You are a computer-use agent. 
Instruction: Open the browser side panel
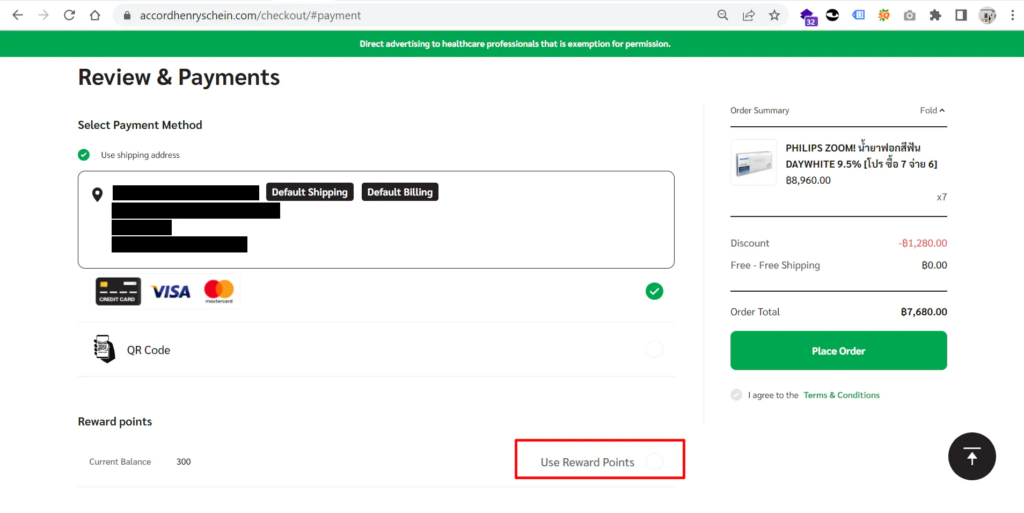click(961, 15)
